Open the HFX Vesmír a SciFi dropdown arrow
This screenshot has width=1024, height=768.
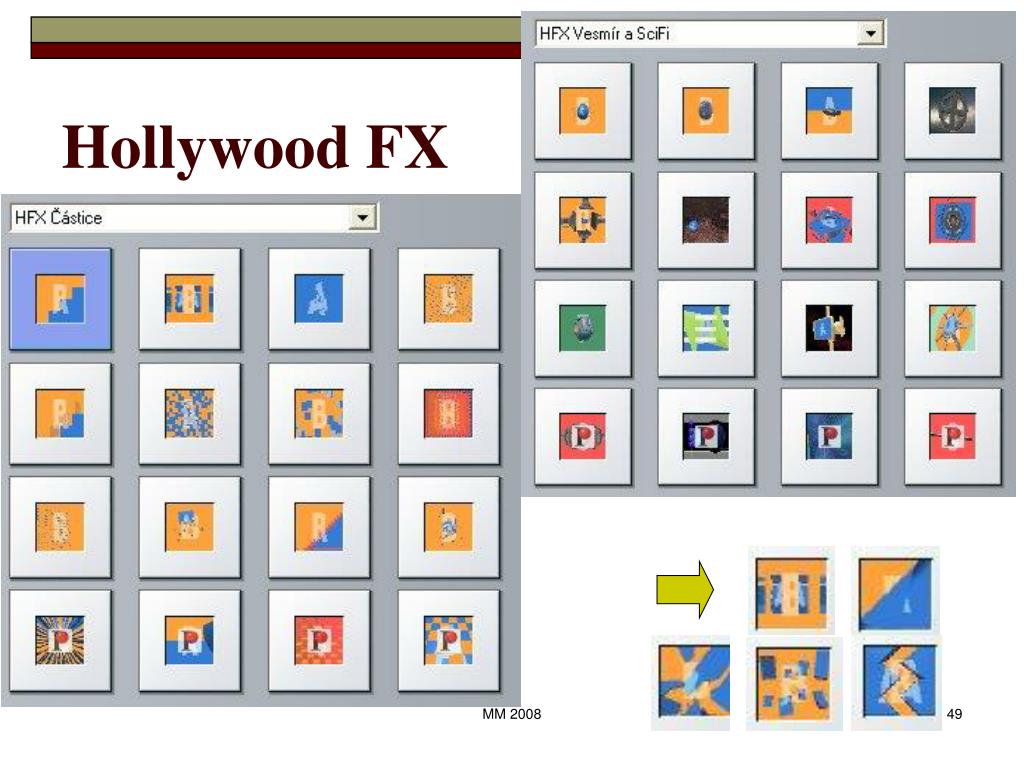870,33
